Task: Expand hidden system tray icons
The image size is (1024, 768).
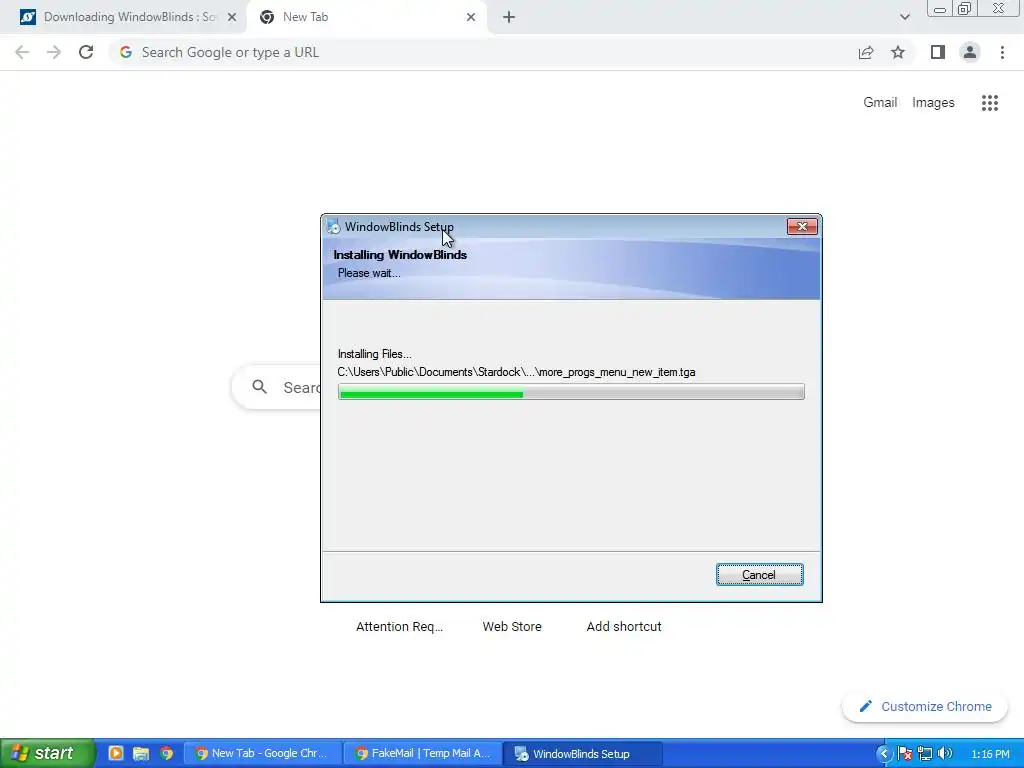Action: [x=884, y=754]
